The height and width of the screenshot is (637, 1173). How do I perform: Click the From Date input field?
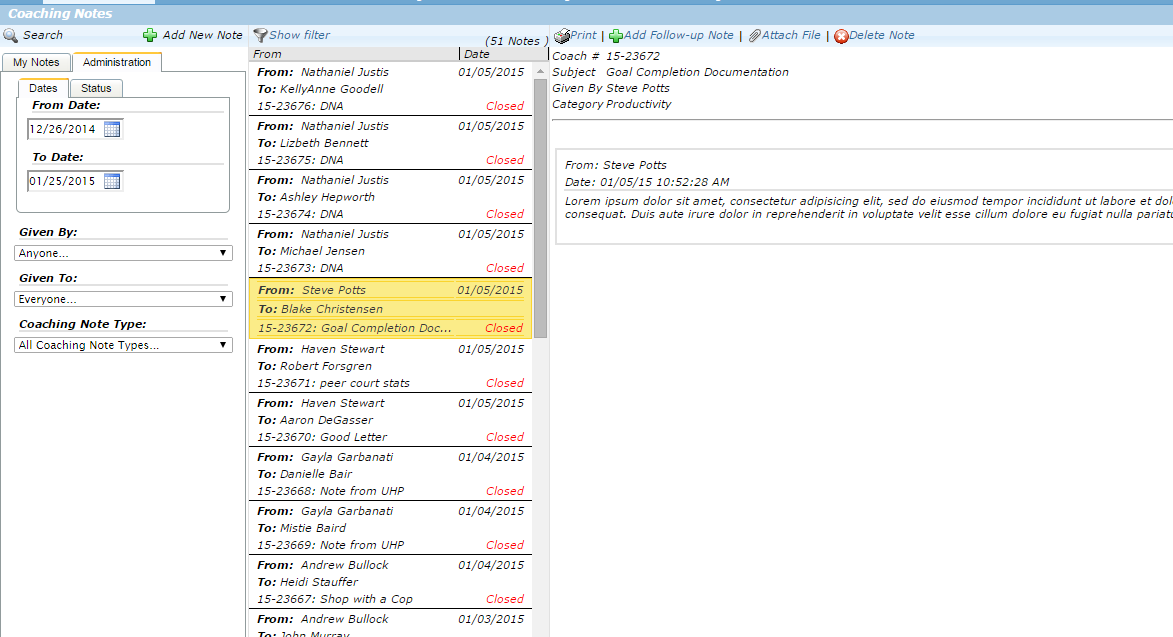[x=64, y=129]
